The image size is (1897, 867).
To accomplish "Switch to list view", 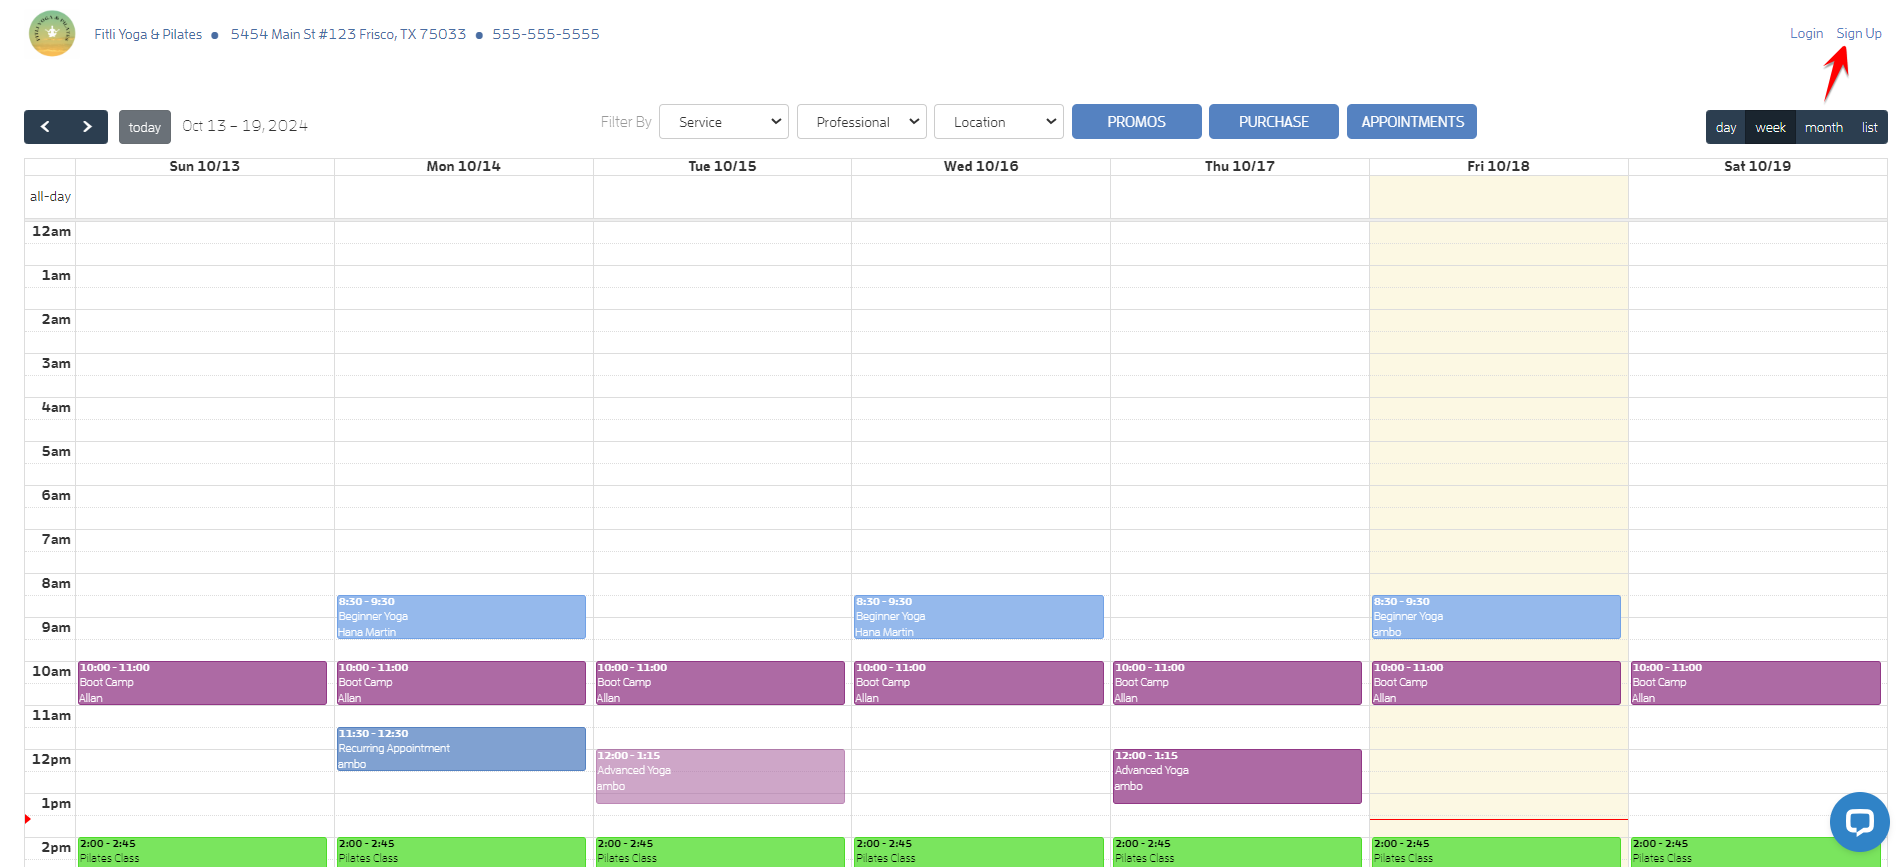I will pyautogui.click(x=1870, y=127).
